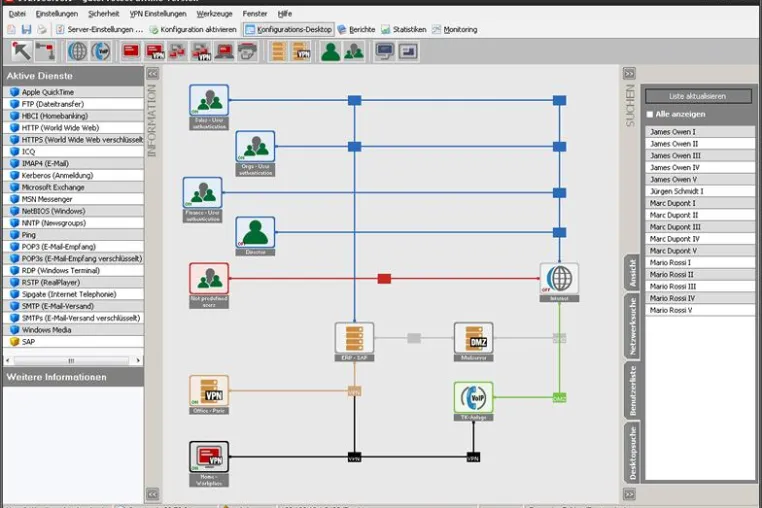This screenshot has width=762, height=508.
Task: Open the Werkzeuge menu
Action: click(214, 14)
